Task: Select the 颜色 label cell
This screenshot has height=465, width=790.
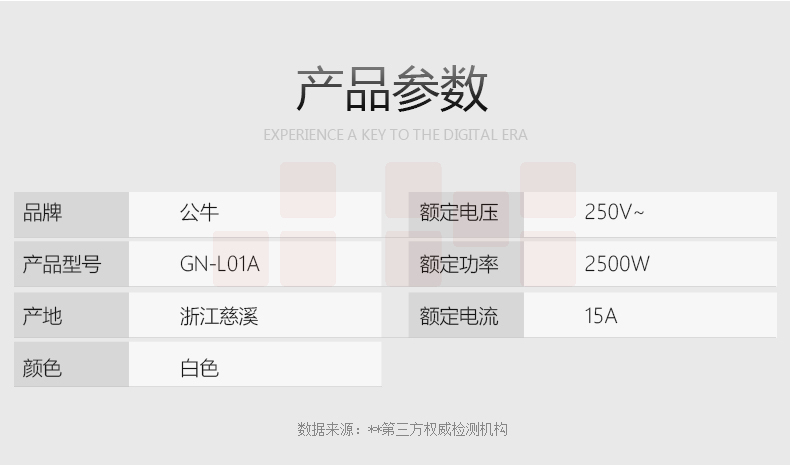Action: click(71, 368)
